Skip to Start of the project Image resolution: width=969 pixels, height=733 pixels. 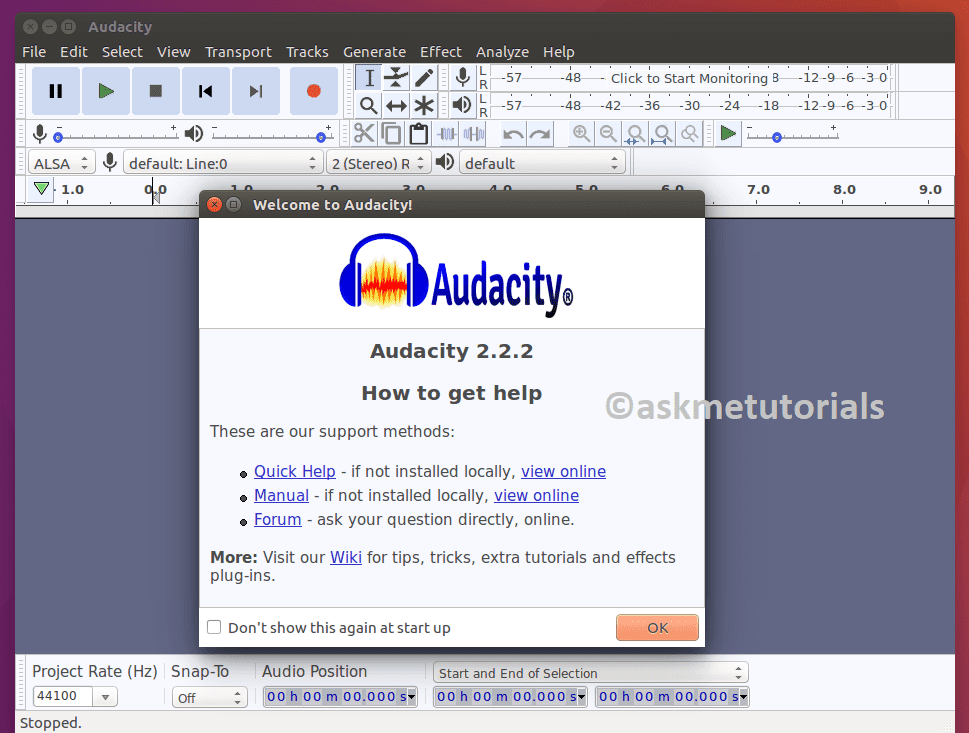[x=206, y=91]
